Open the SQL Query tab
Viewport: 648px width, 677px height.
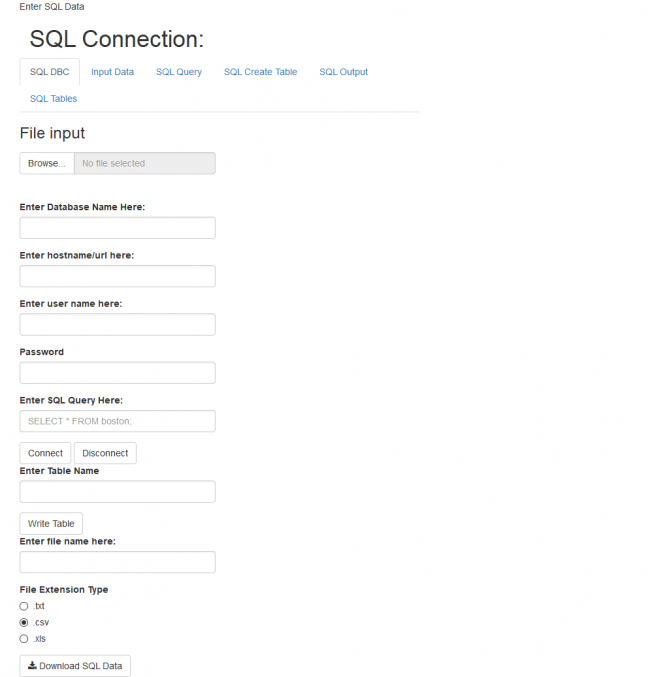pyautogui.click(x=179, y=72)
